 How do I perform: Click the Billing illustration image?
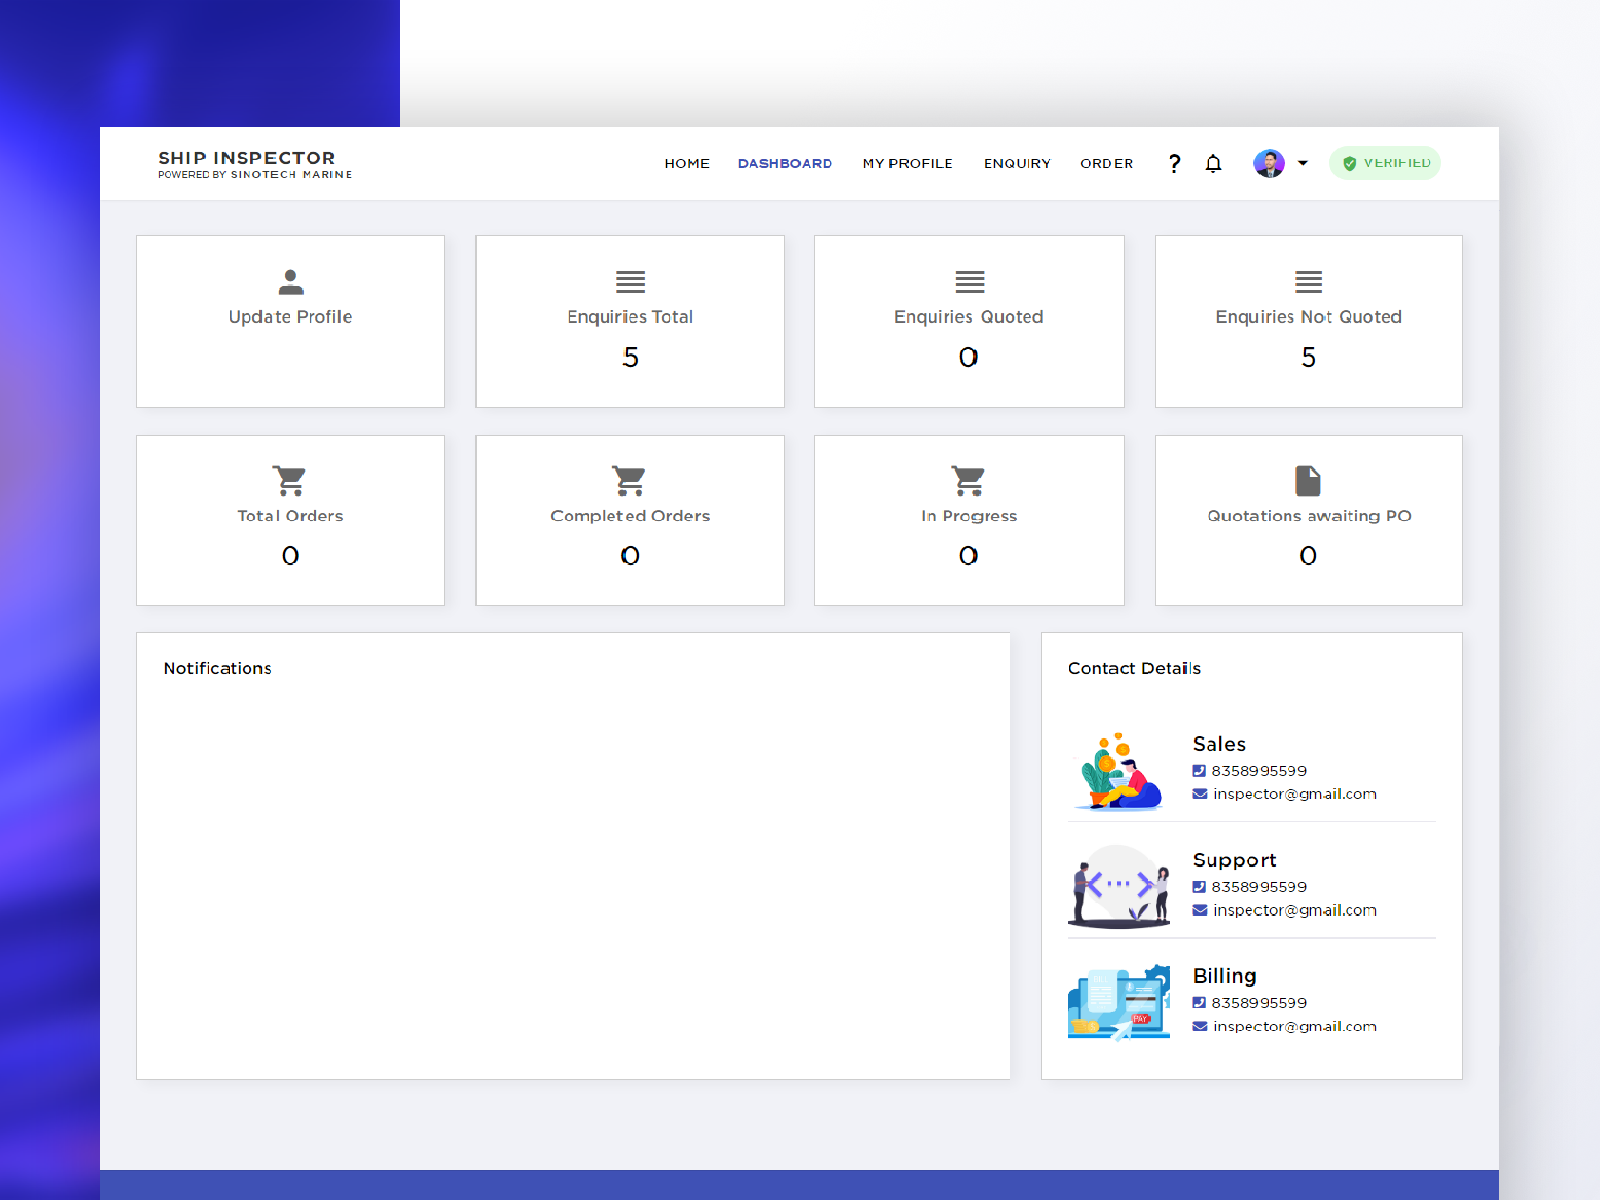tap(1119, 1002)
